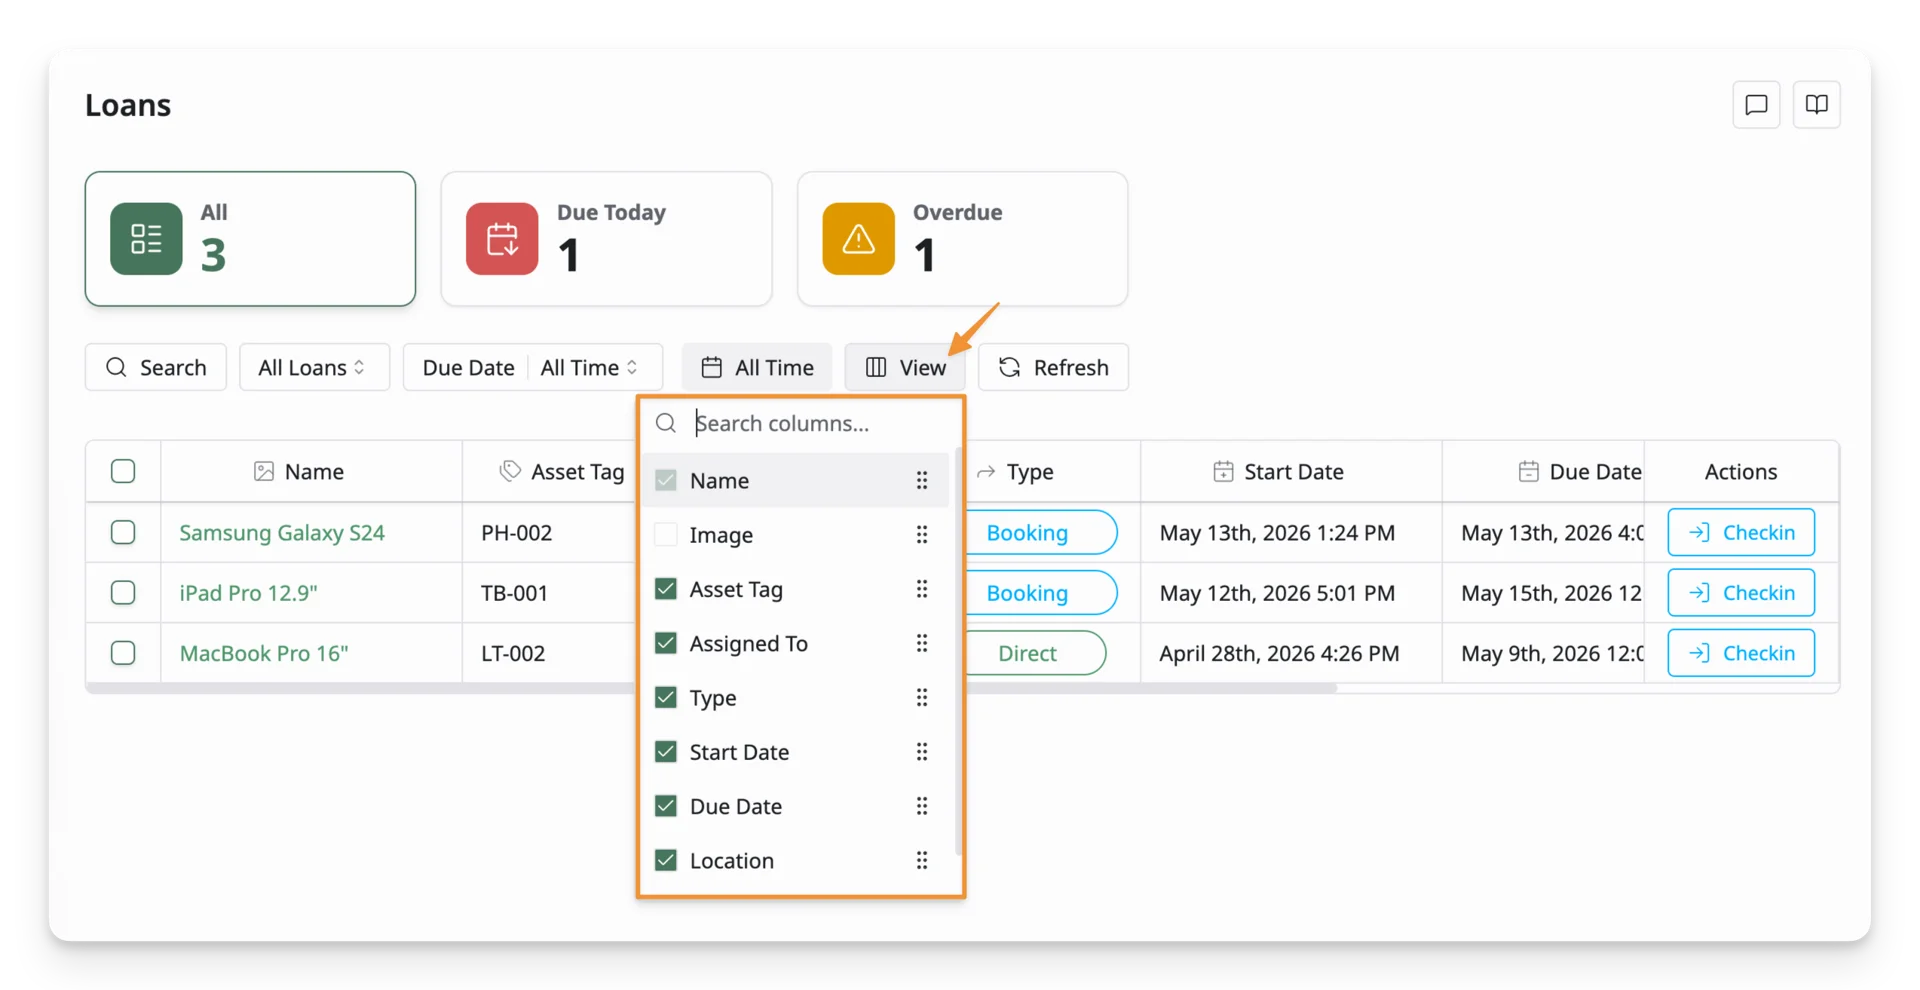Uncheck the Location column

pyautogui.click(x=666, y=860)
